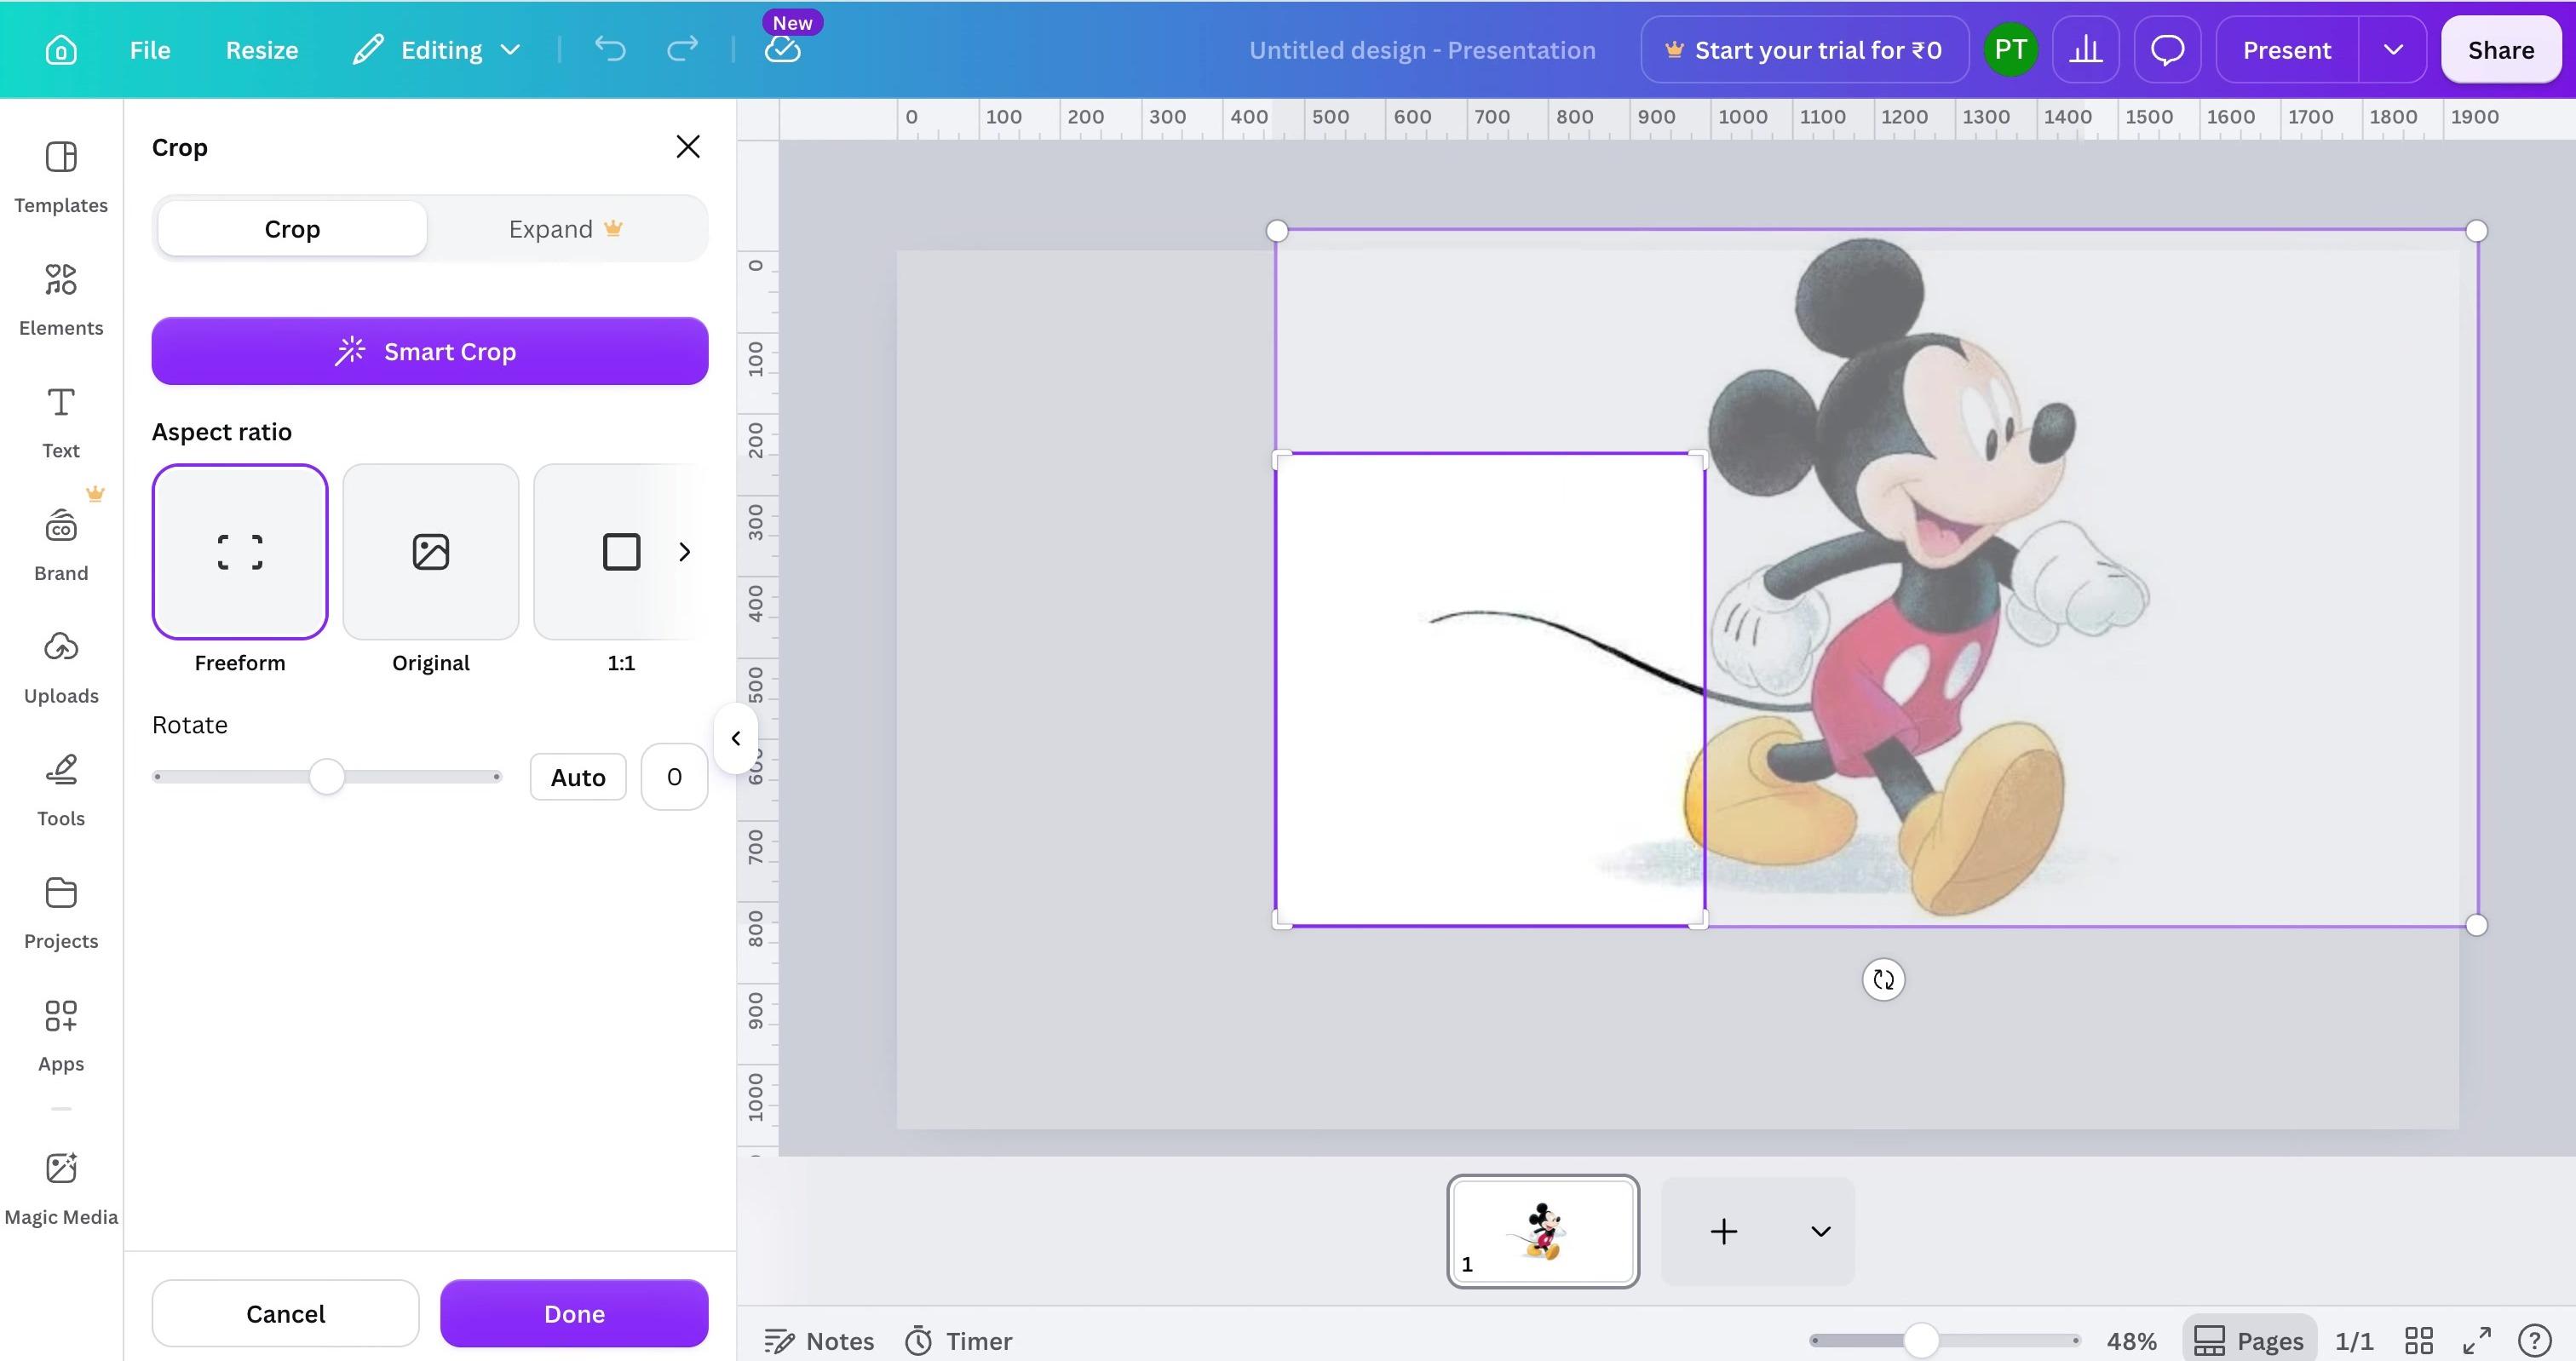Screen dimensions: 2576x1361
Task: Open the Tools sidebar panel
Action: (61, 791)
